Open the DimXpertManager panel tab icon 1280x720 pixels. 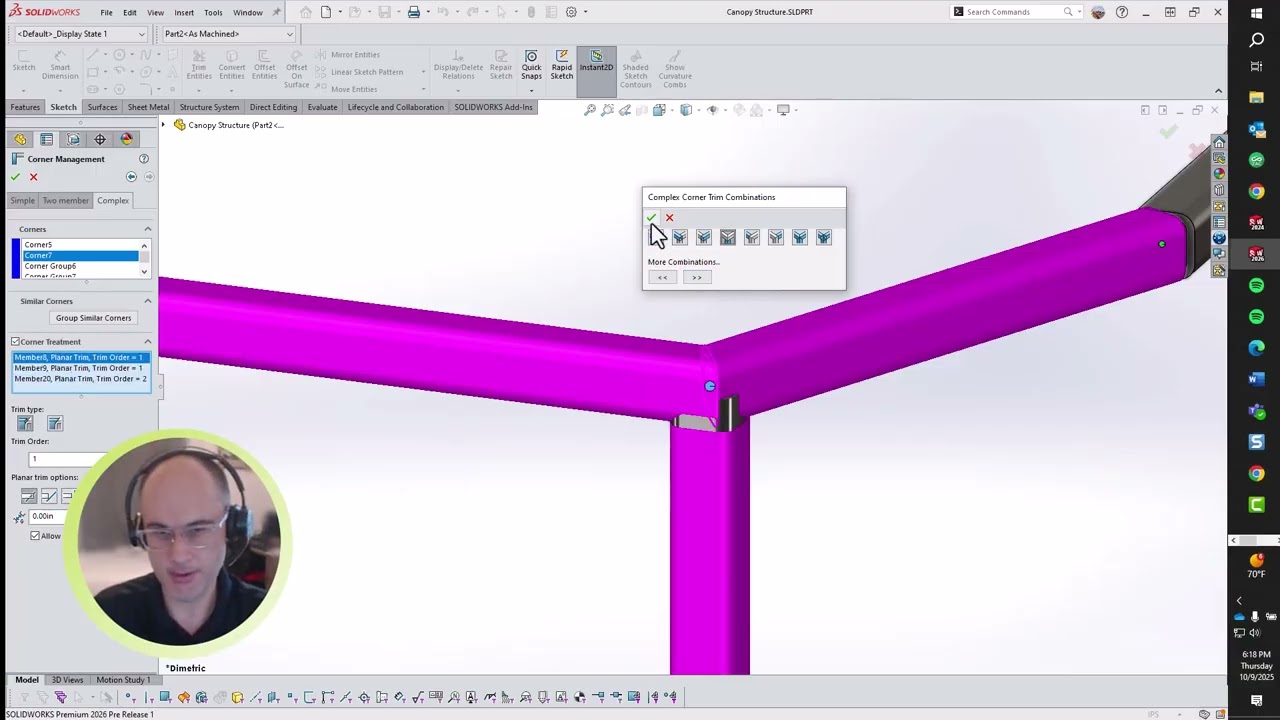99,139
